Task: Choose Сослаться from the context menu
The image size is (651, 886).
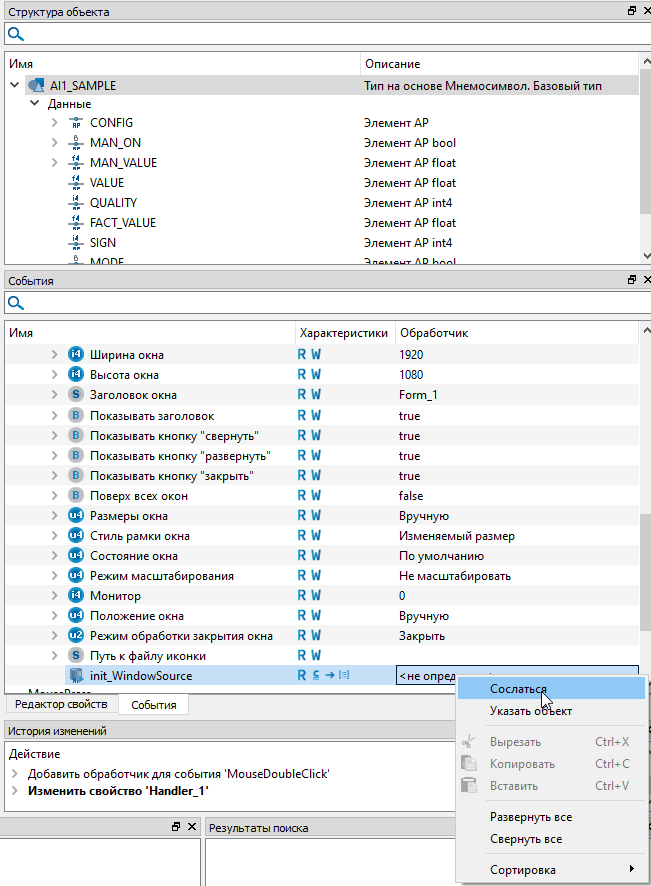Action: pos(518,688)
